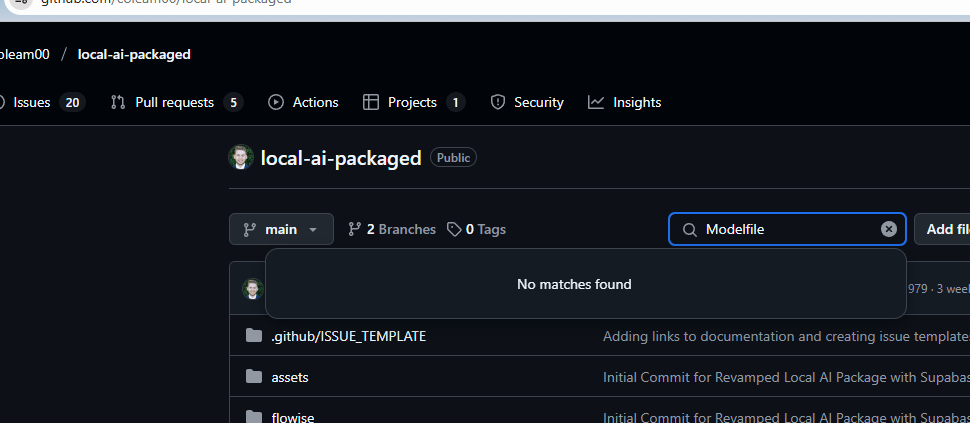Open the .github/ISSUE_TEMPLATE folder
970x423 pixels.
coord(349,336)
